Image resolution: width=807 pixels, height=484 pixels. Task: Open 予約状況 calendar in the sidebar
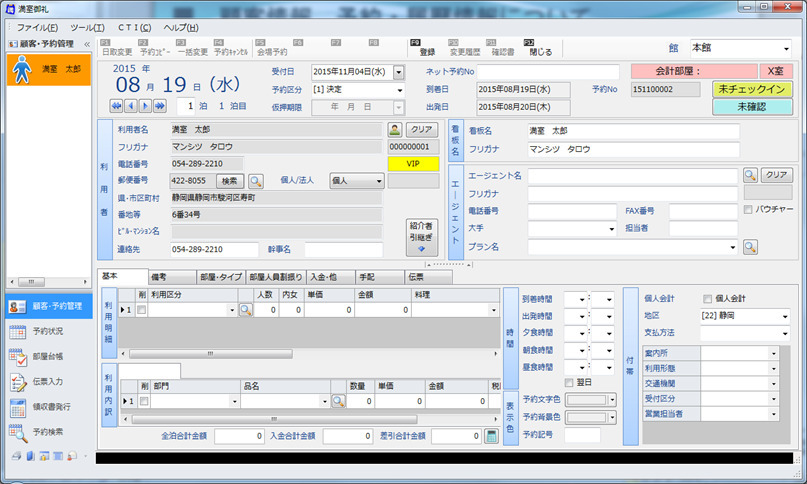tap(49, 331)
